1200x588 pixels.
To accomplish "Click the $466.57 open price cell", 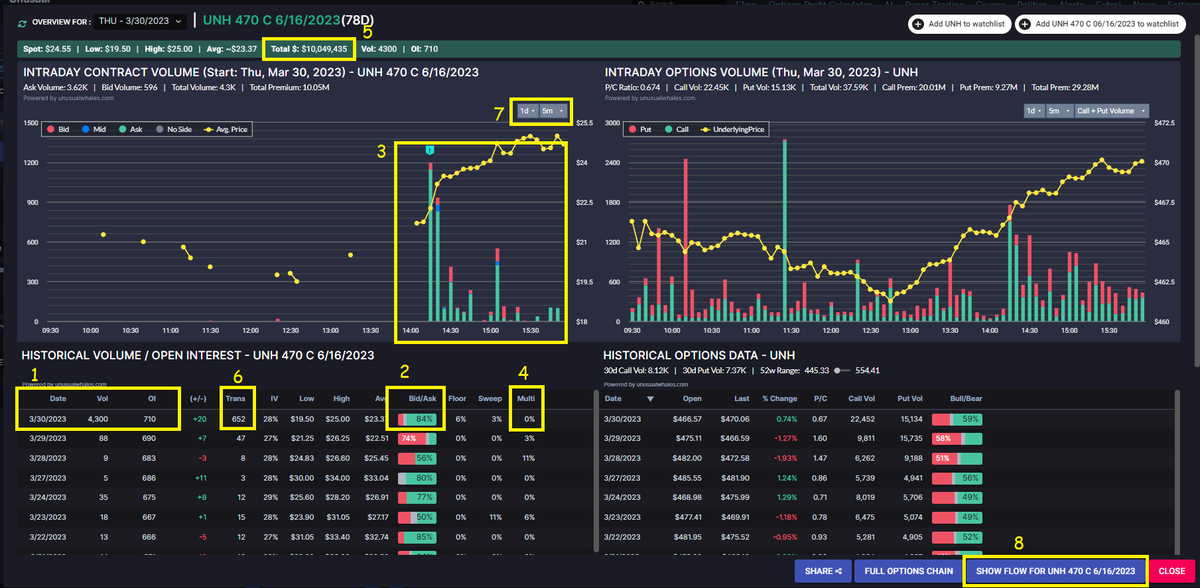I will pyautogui.click(x=686, y=419).
